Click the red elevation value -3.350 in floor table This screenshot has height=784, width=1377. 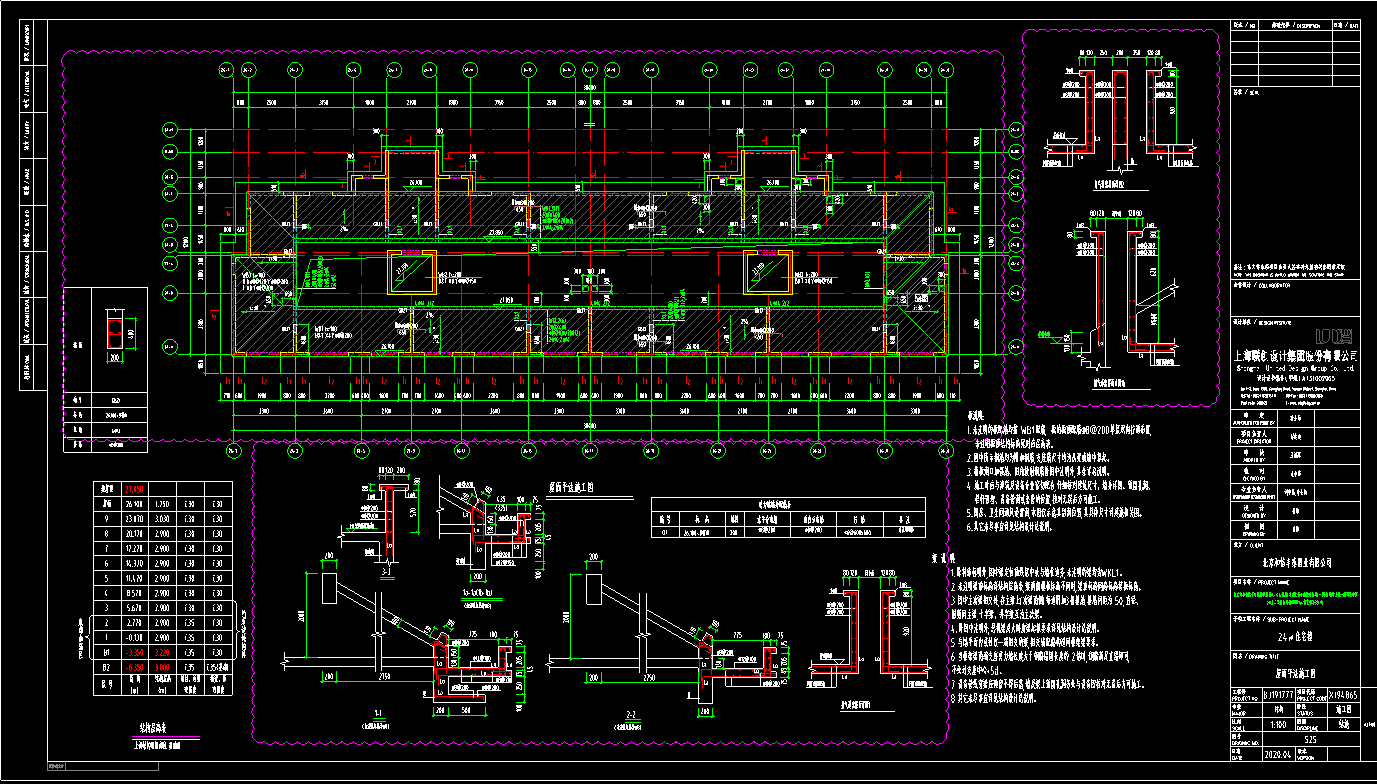[x=134, y=652]
